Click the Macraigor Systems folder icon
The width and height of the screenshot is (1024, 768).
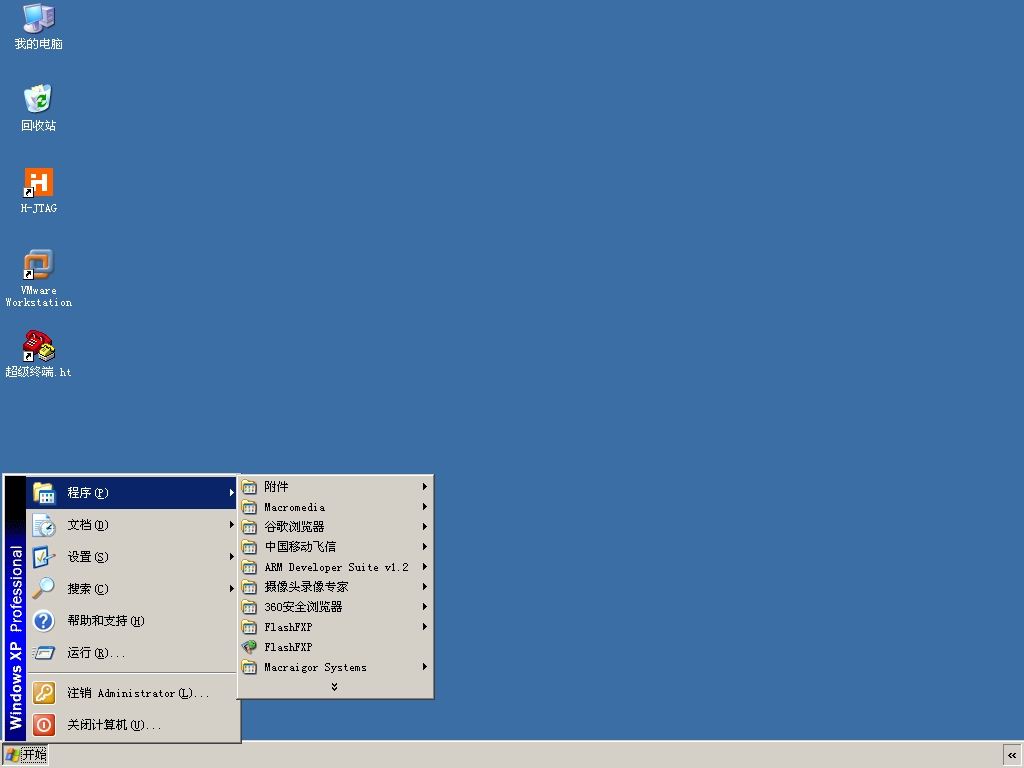(249, 667)
